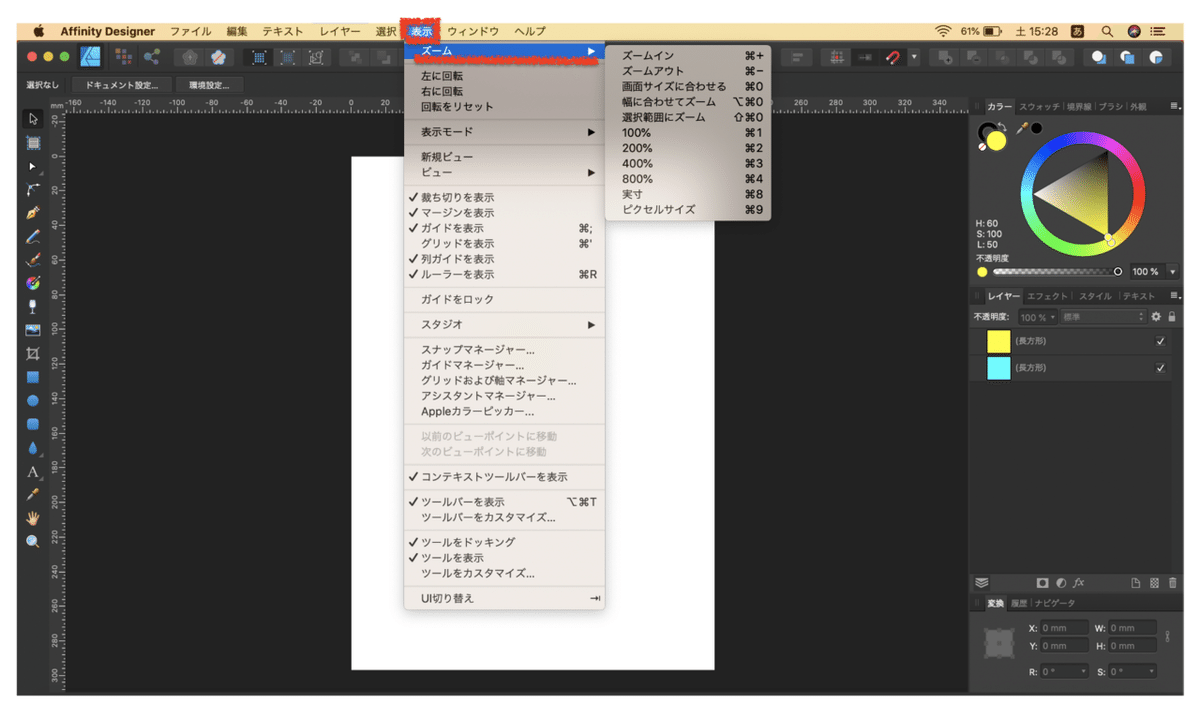This screenshot has width=1200, height=719.
Task: Select the Rectangle shape tool
Action: tap(33, 377)
